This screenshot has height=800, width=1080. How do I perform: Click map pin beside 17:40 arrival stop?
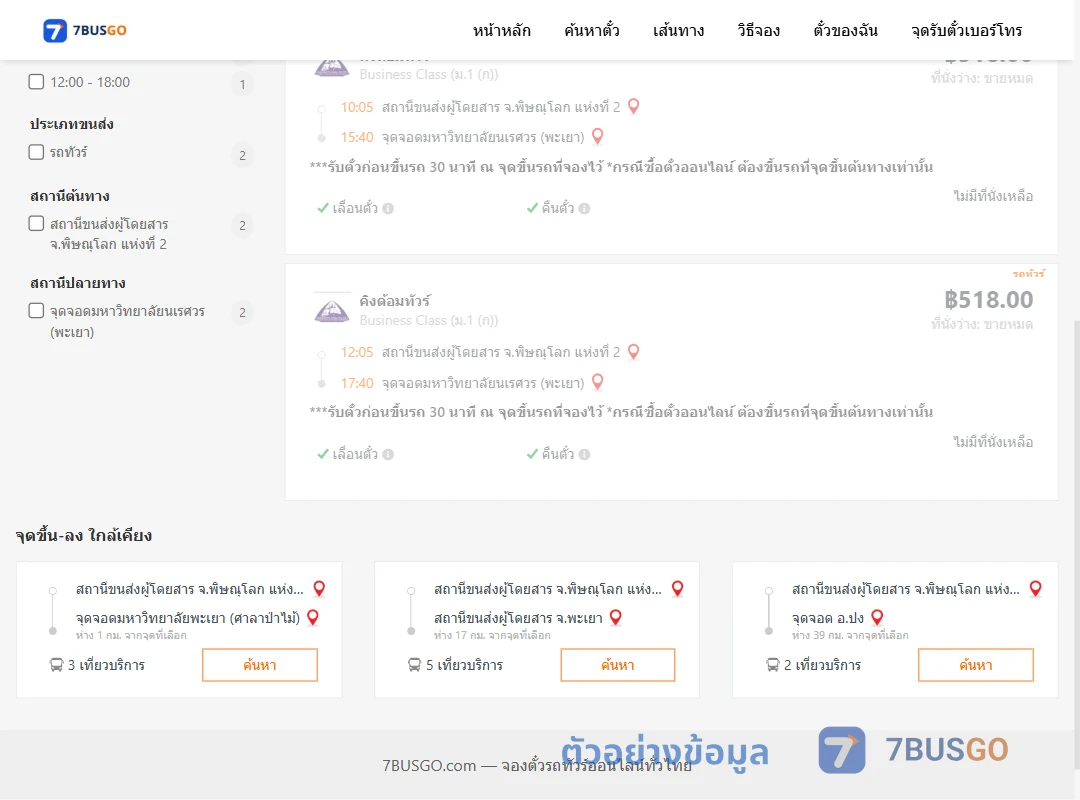598,382
